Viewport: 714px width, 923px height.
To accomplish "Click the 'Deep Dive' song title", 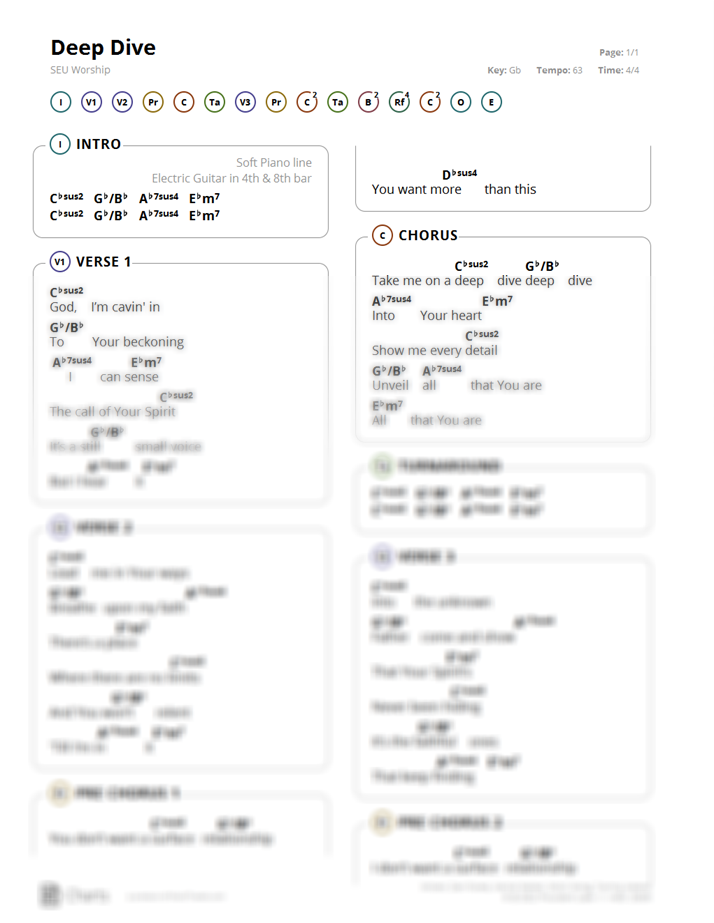I will (x=103, y=48).
